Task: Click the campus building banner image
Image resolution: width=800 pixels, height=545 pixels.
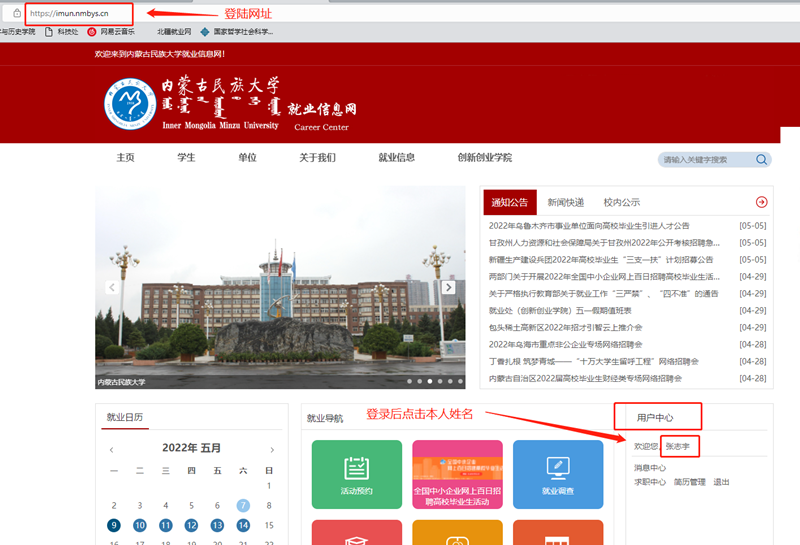Action: click(x=280, y=287)
